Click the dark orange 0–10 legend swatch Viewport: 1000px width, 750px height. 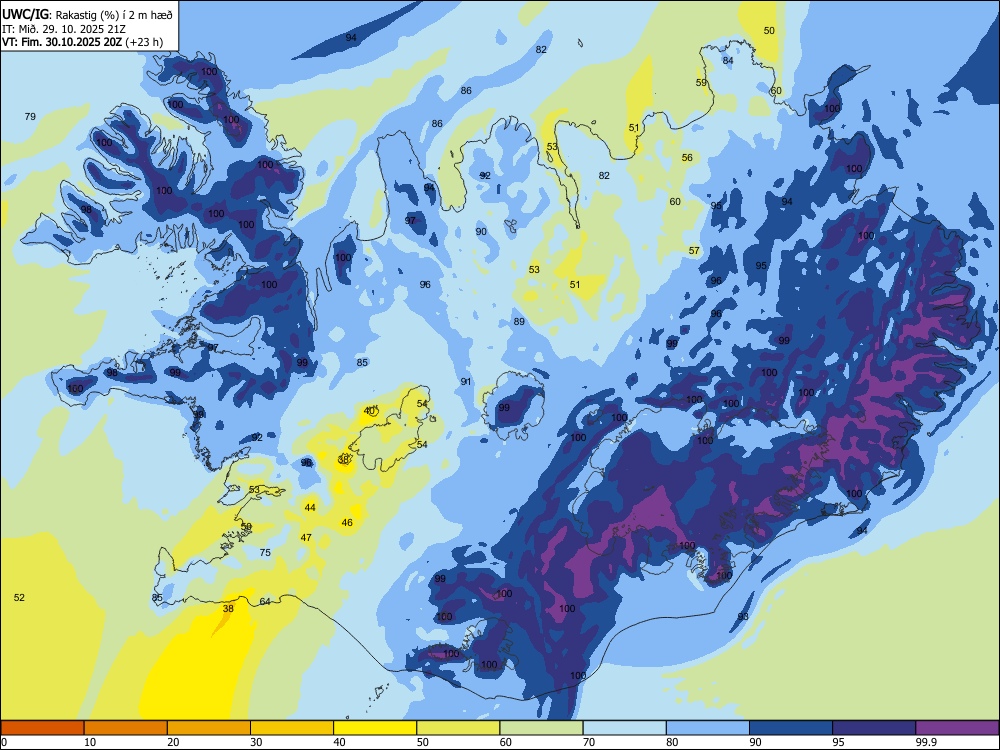coord(43,728)
